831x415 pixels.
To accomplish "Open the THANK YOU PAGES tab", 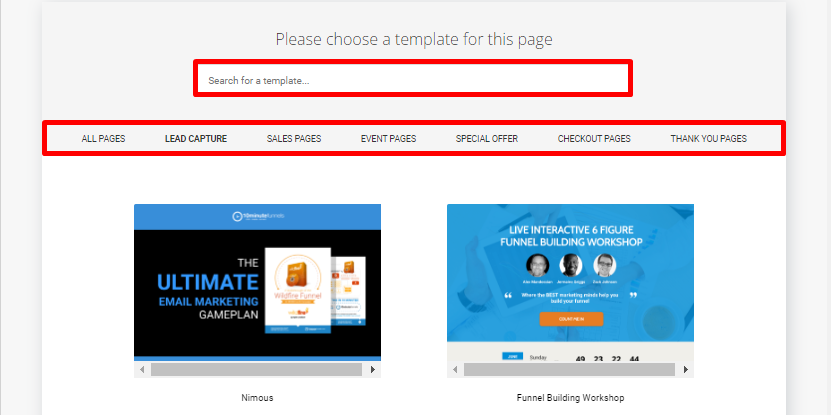I will pyautogui.click(x=709, y=139).
